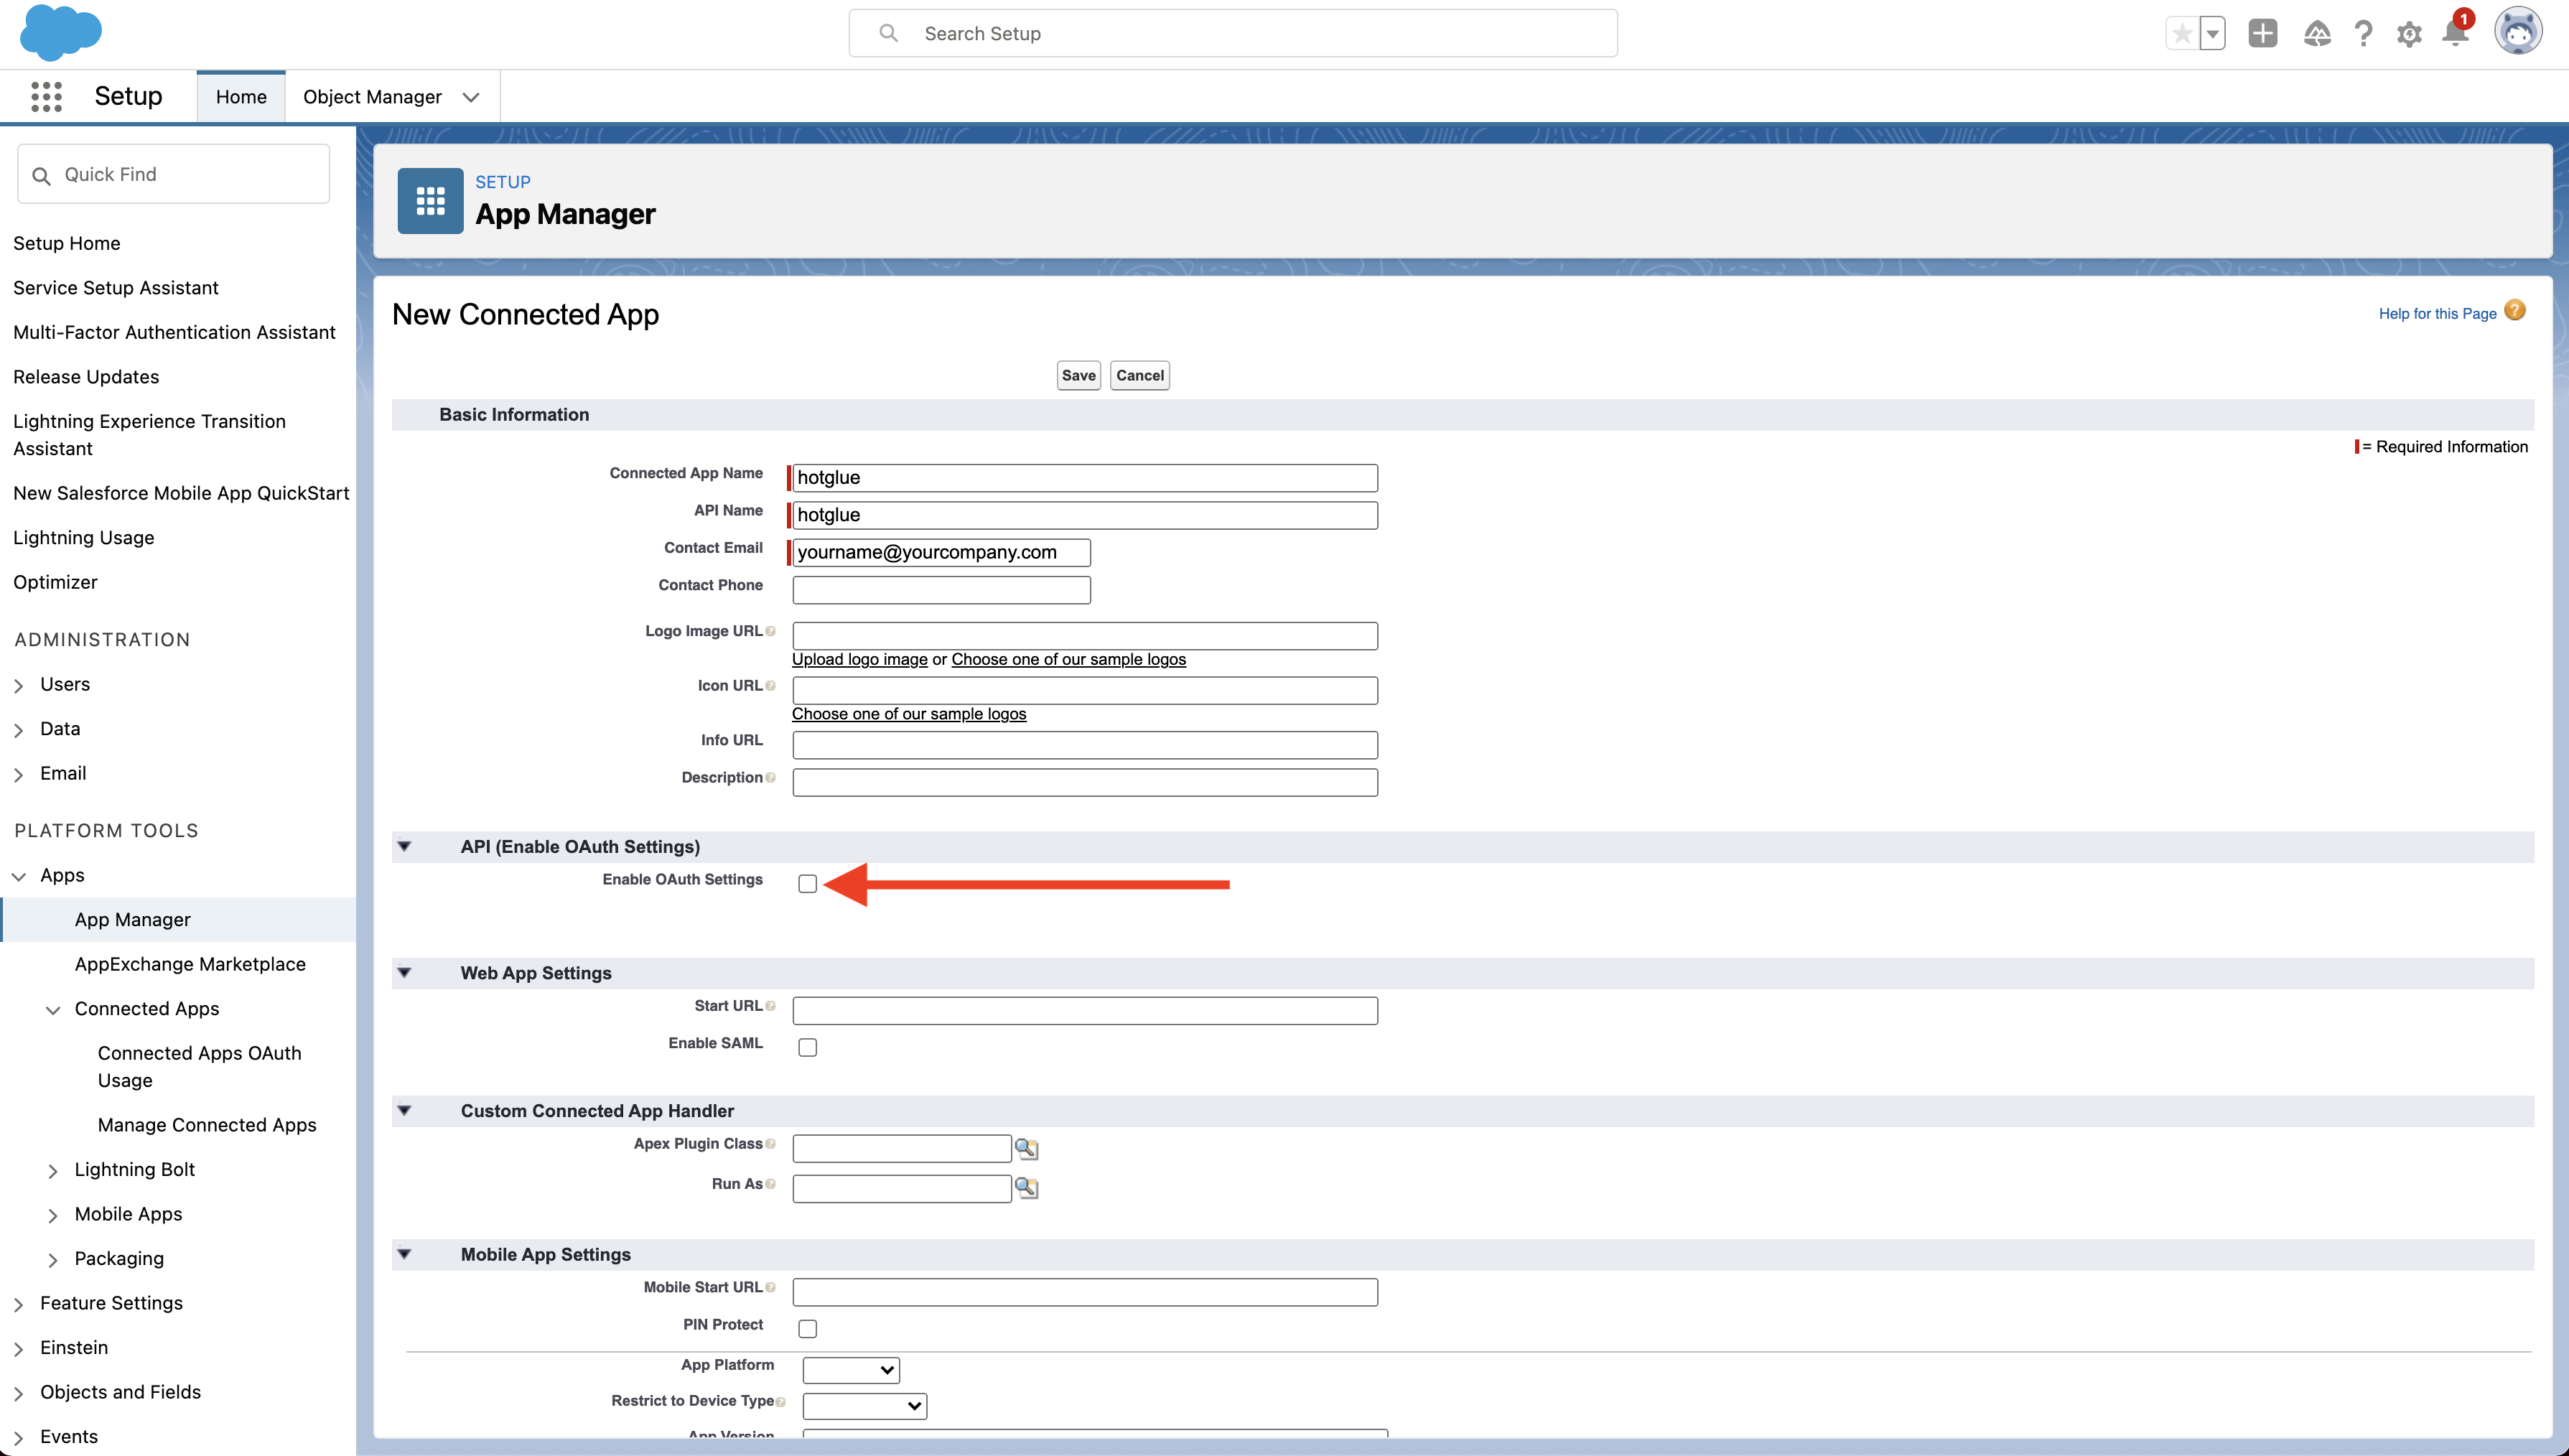Click the Contact Email field
Viewport: 2569px width, 1456px height.
pyautogui.click(x=941, y=552)
